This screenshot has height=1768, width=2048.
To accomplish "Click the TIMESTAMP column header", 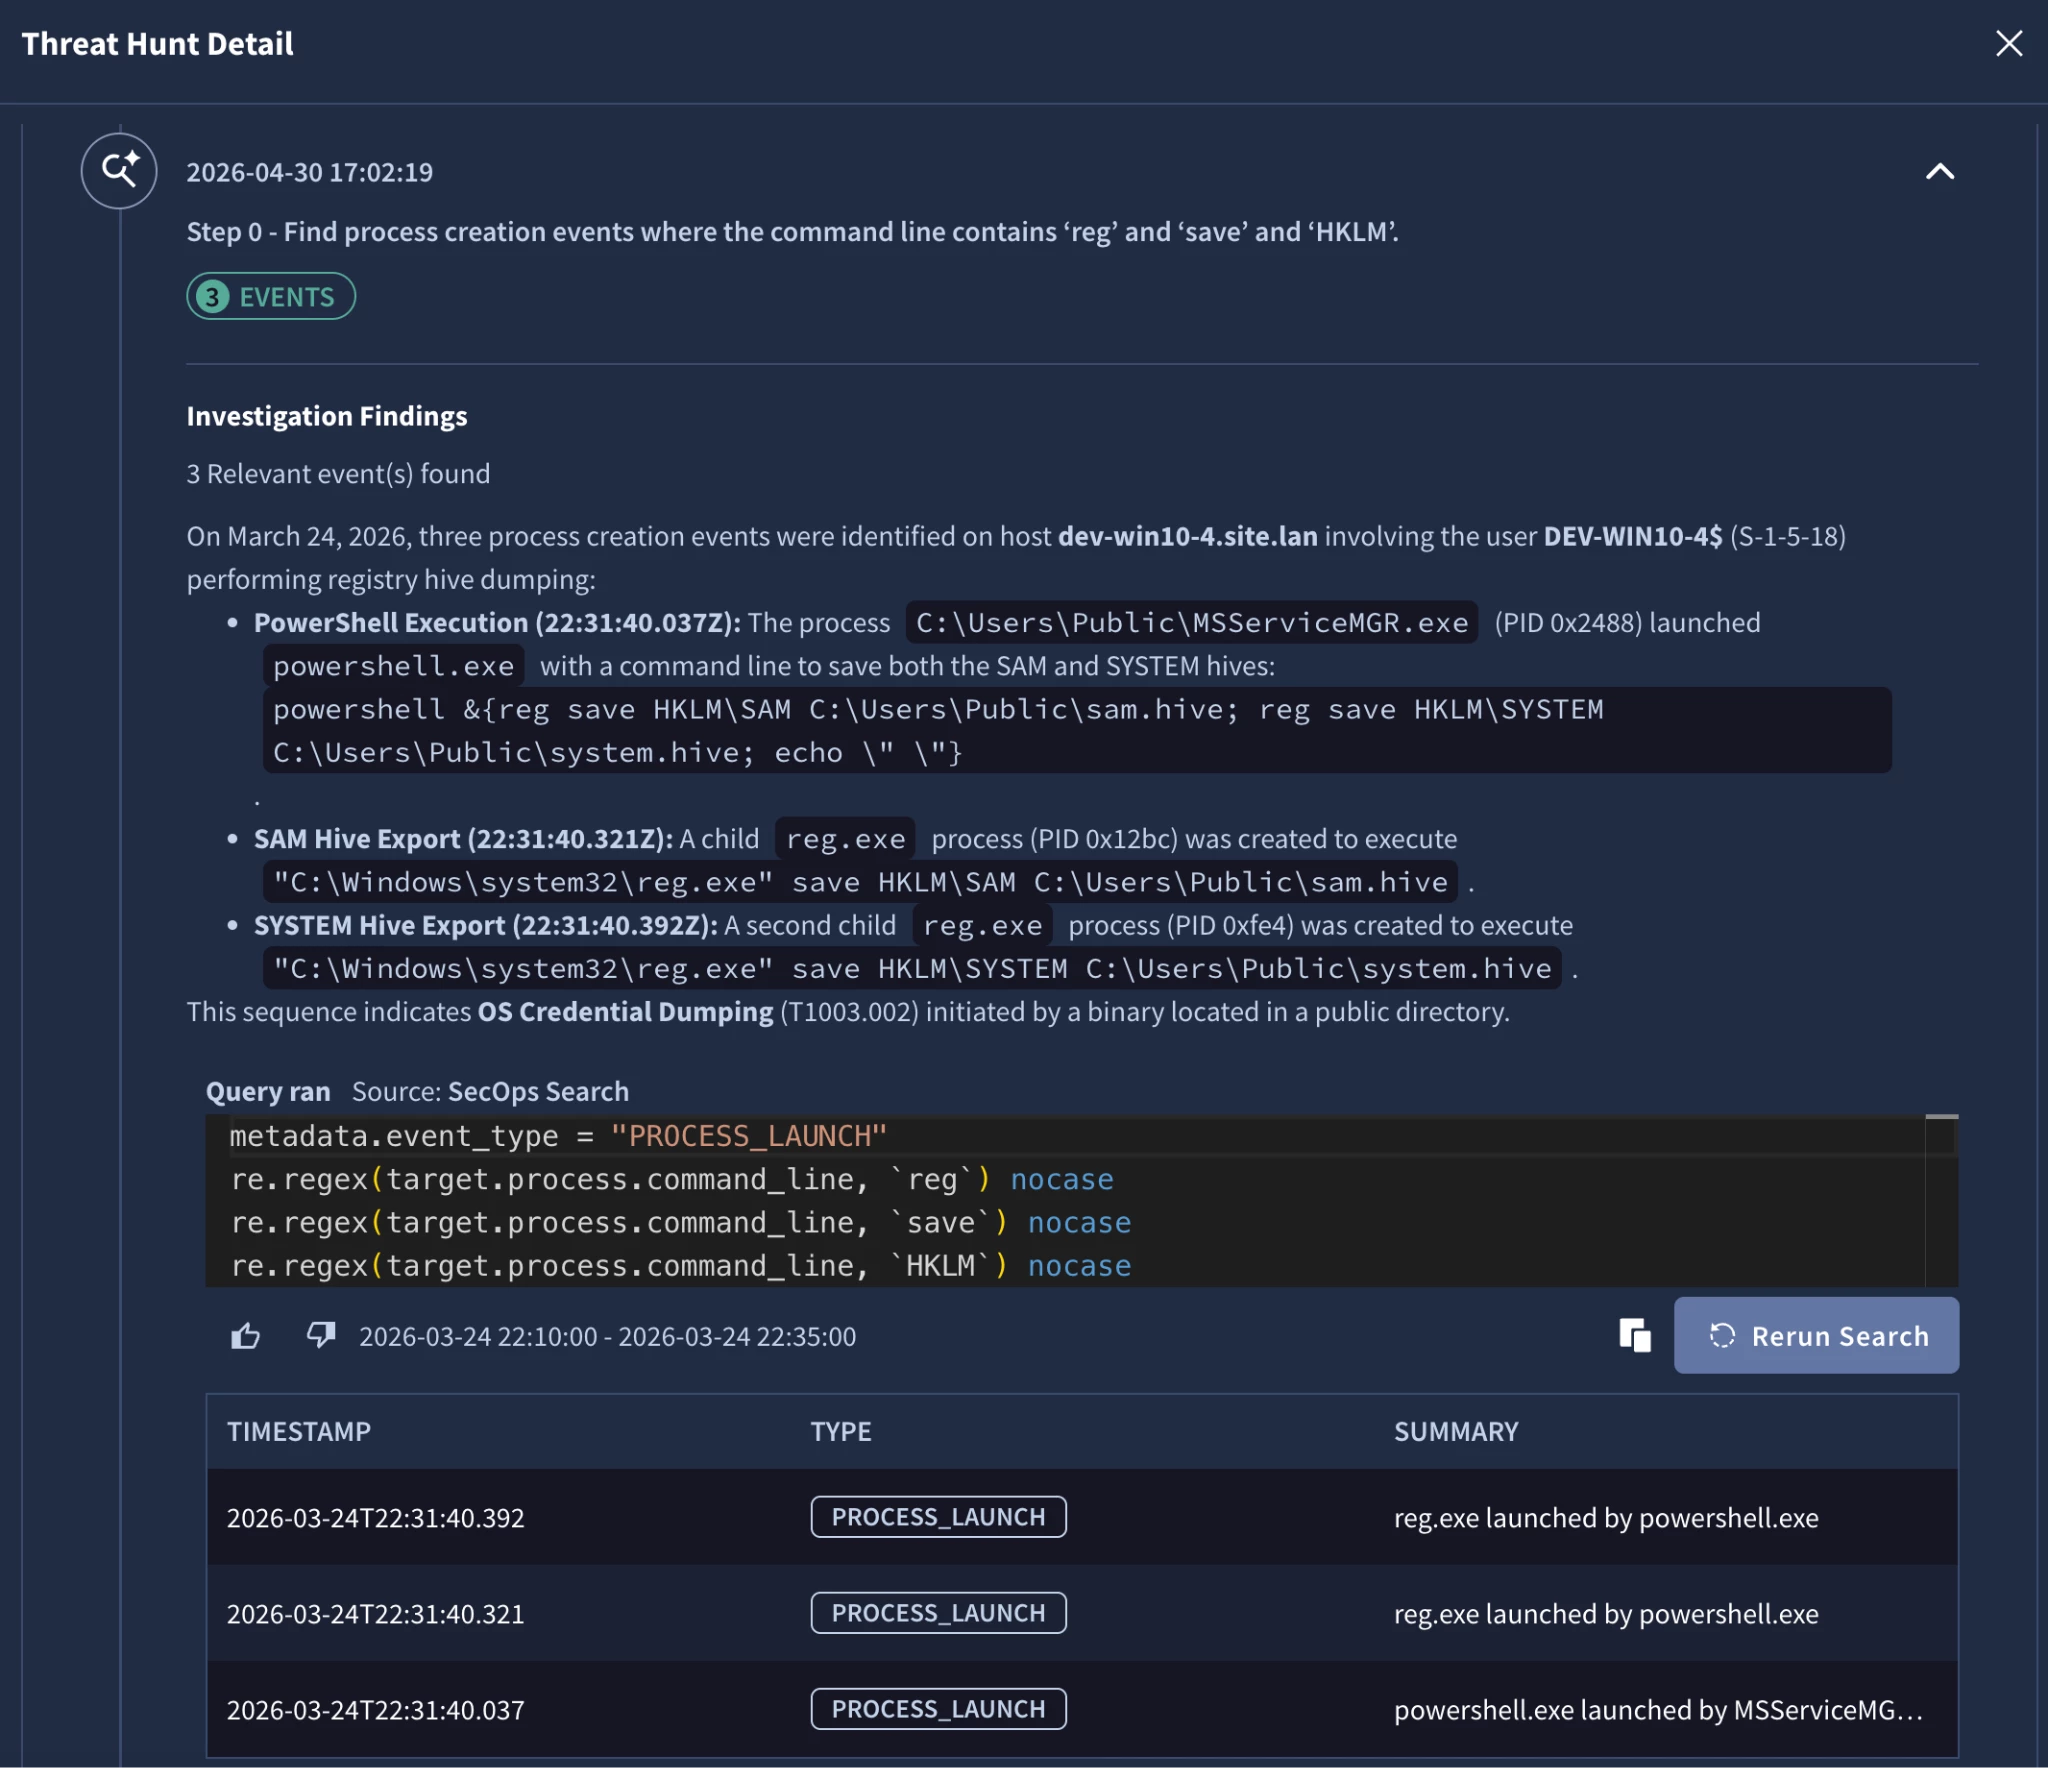I will [x=299, y=1431].
